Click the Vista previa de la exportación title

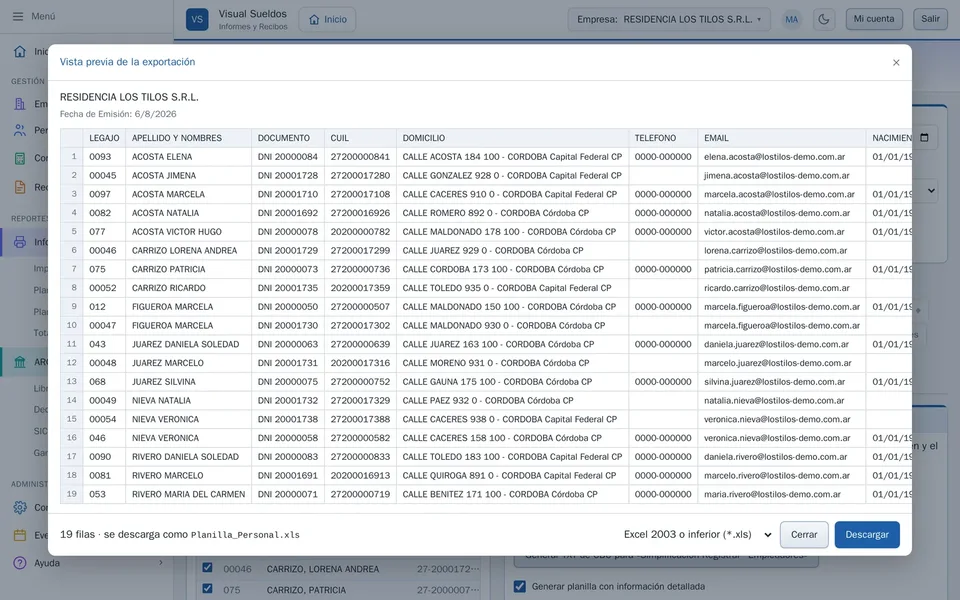tap(127, 62)
